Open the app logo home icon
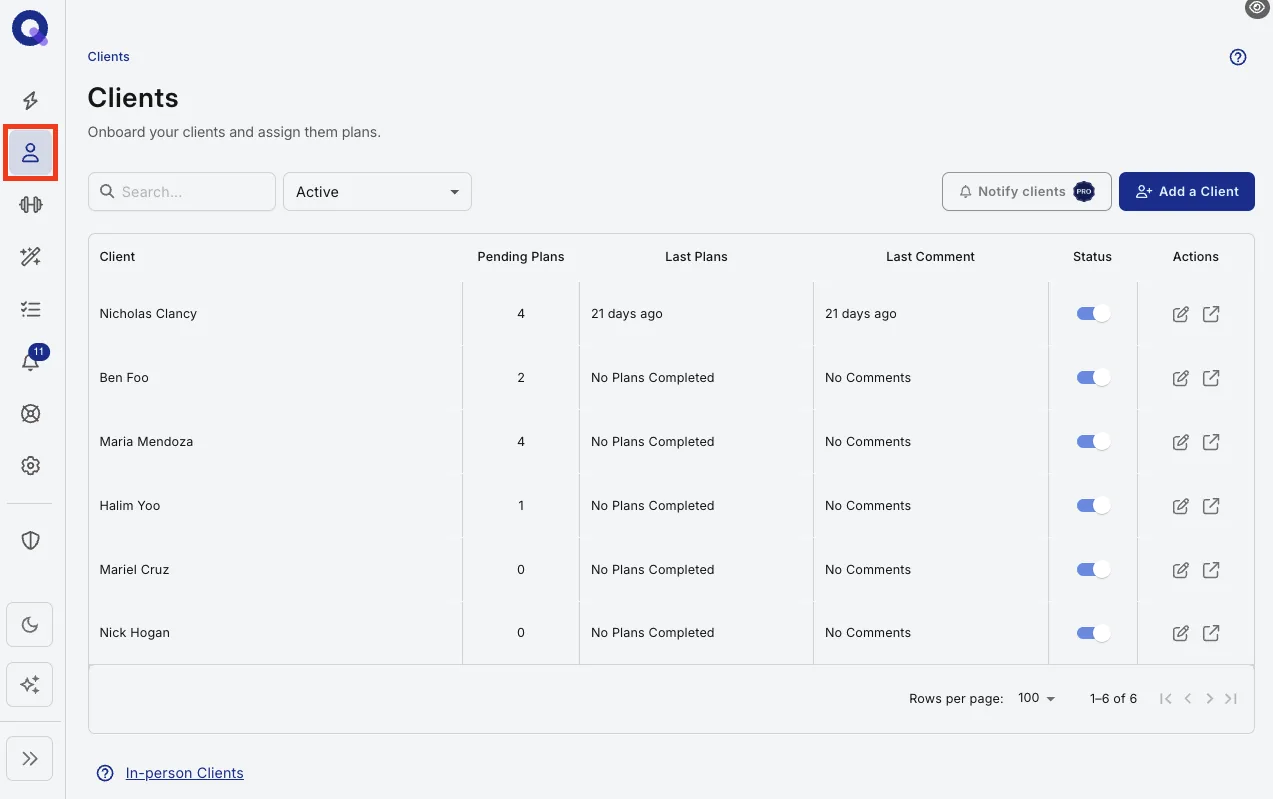The width and height of the screenshot is (1273, 799). 30,28
